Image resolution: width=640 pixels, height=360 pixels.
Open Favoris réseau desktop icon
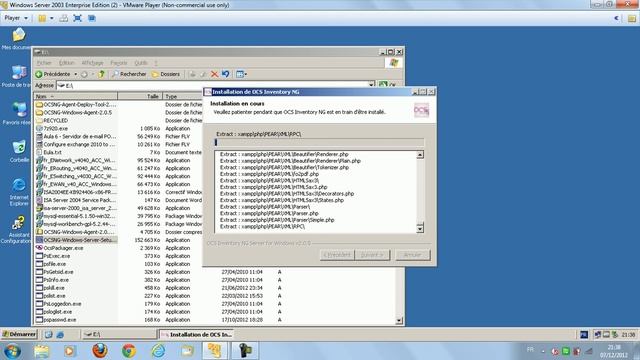coord(18,114)
